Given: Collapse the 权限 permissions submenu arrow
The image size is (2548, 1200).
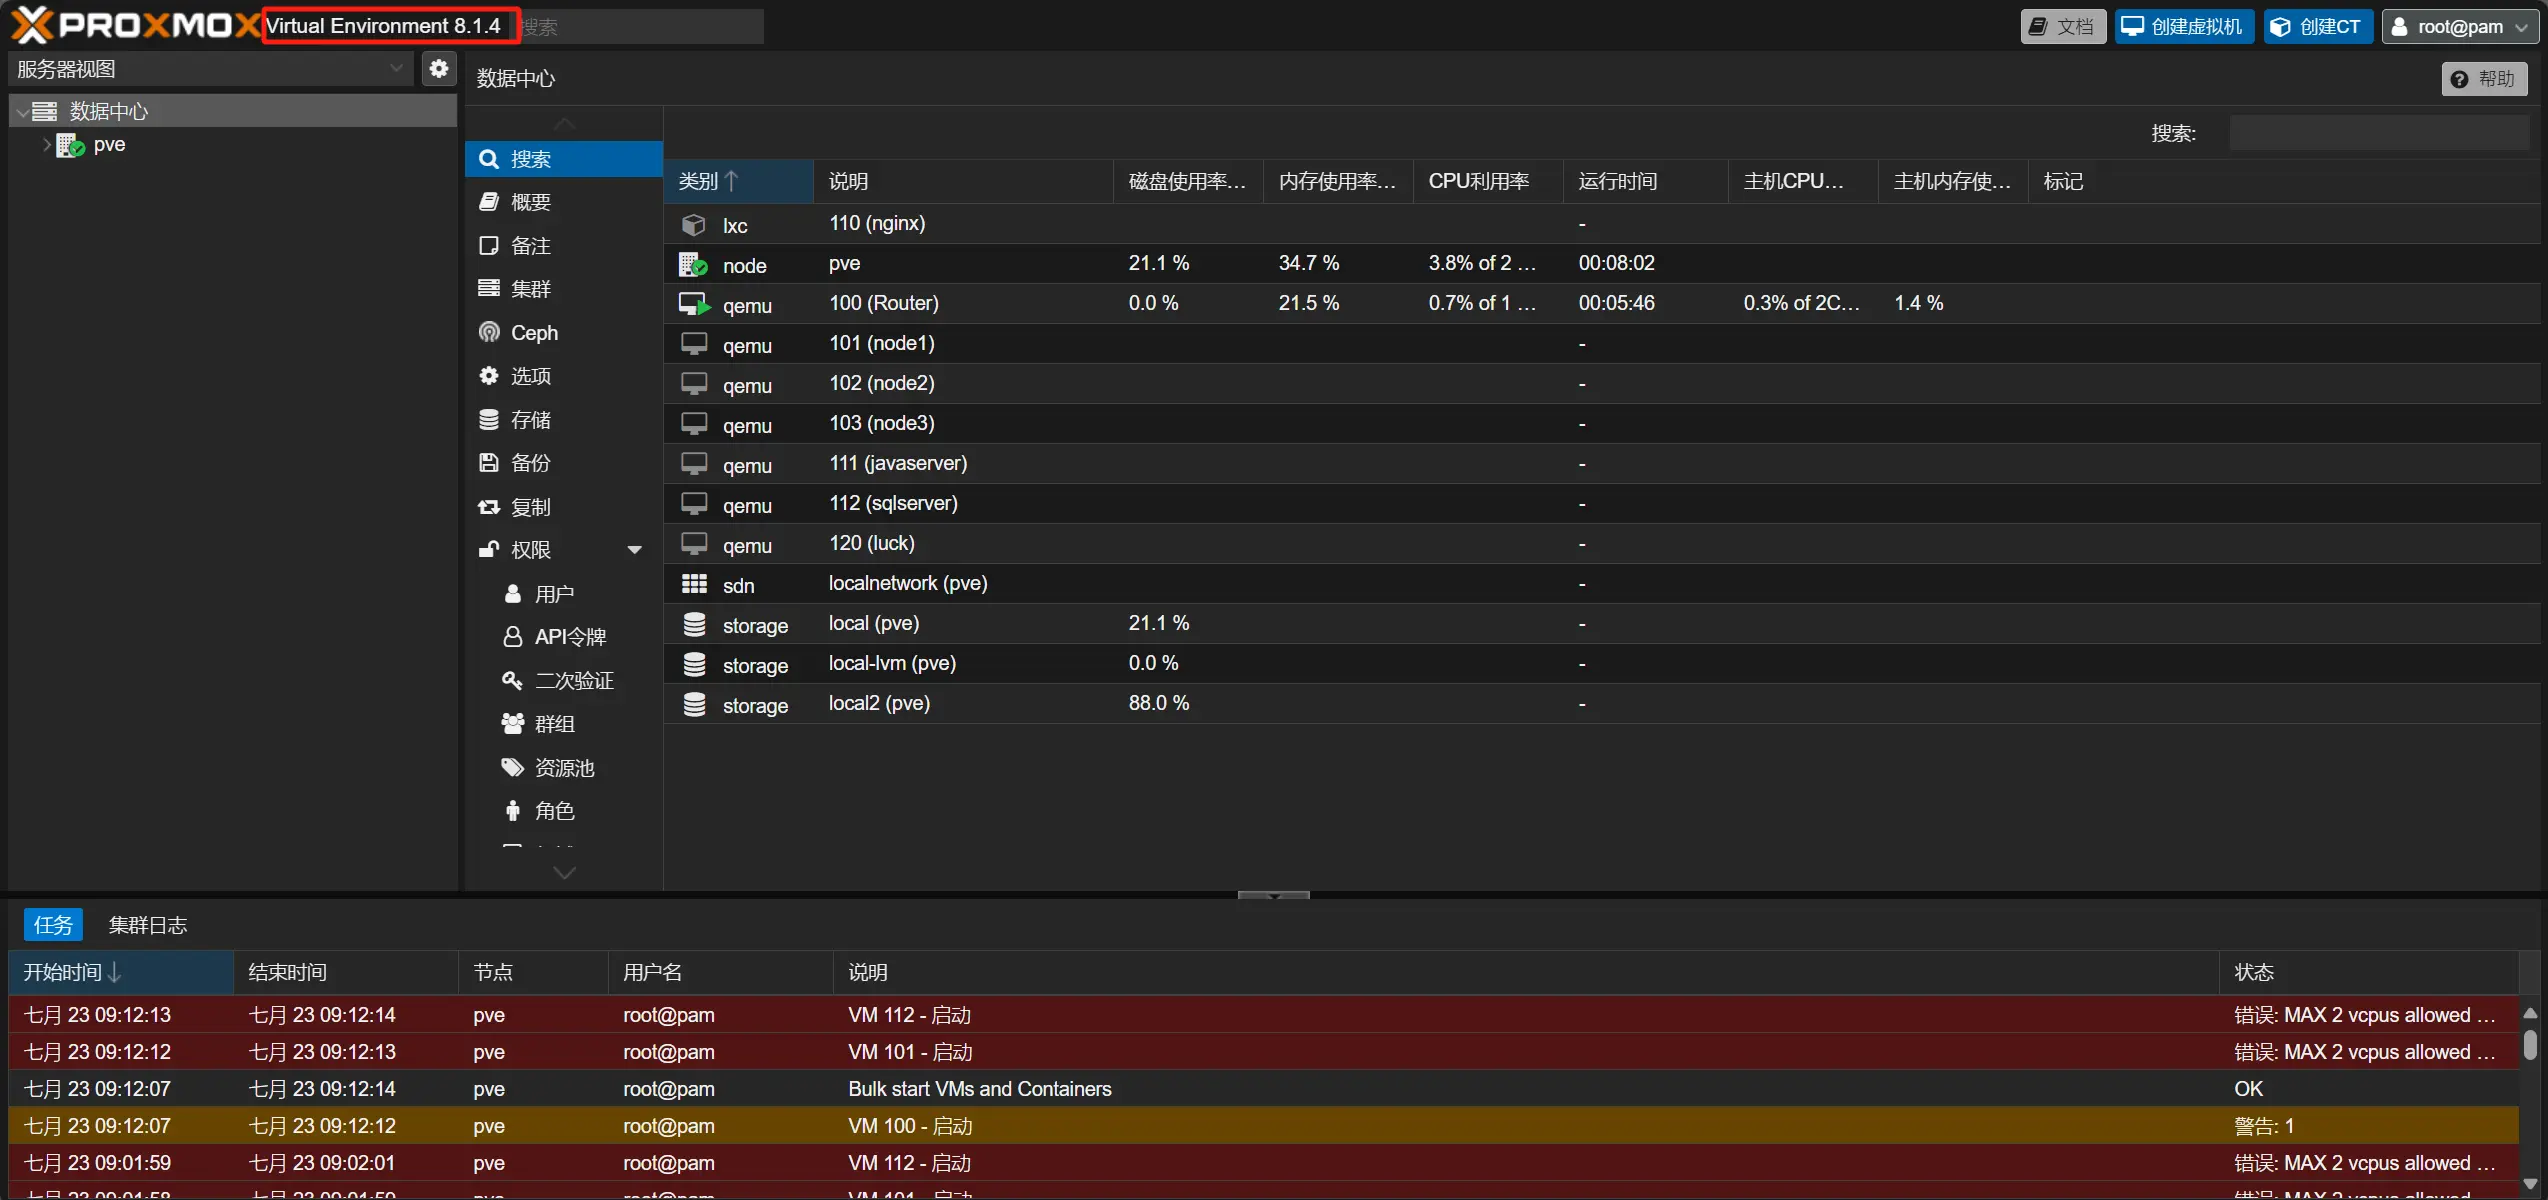Looking at the screenshot, I should click(x=634, y=550).
